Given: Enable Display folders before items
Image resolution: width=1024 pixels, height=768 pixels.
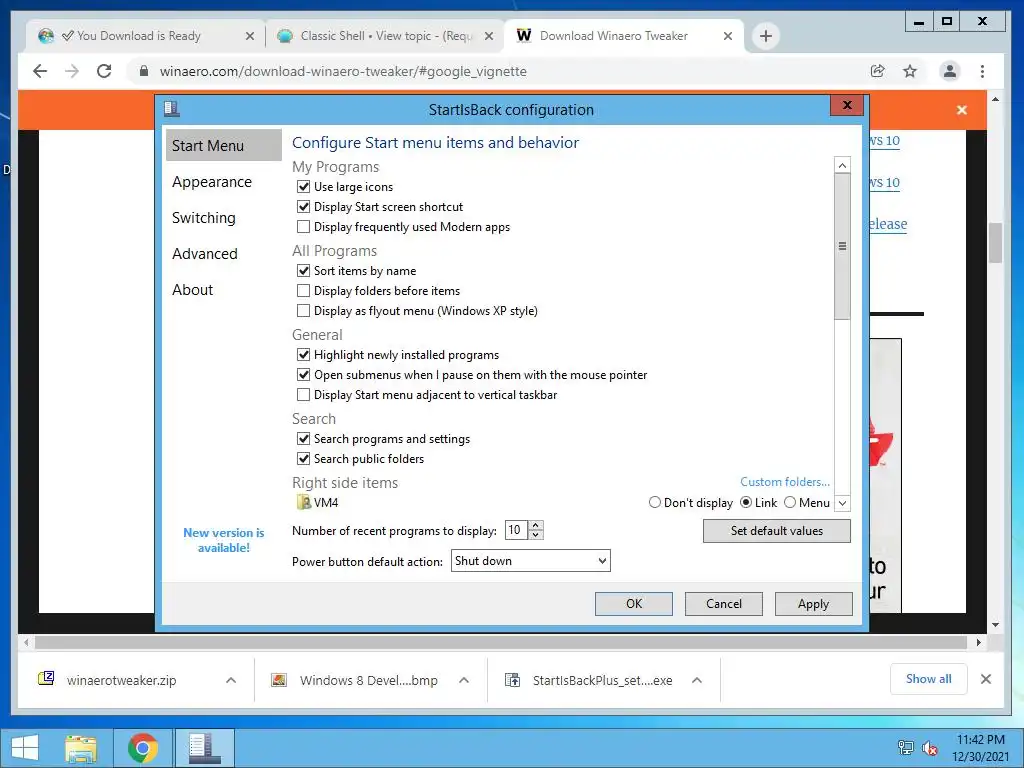Looking at the screenshot, I should 303,291.
